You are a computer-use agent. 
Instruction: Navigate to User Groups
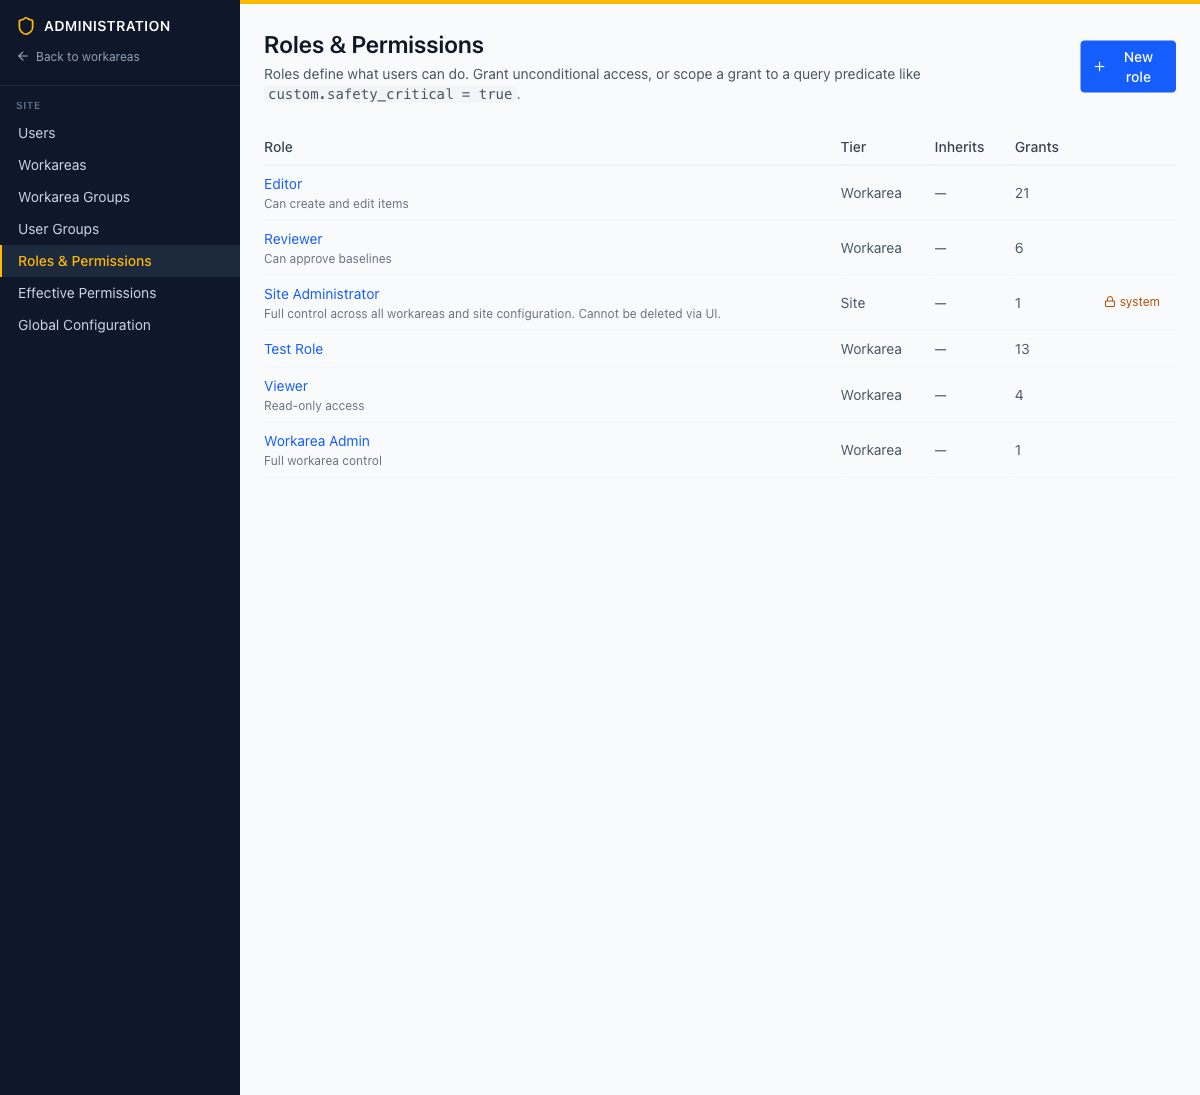[x=120, y=229]
